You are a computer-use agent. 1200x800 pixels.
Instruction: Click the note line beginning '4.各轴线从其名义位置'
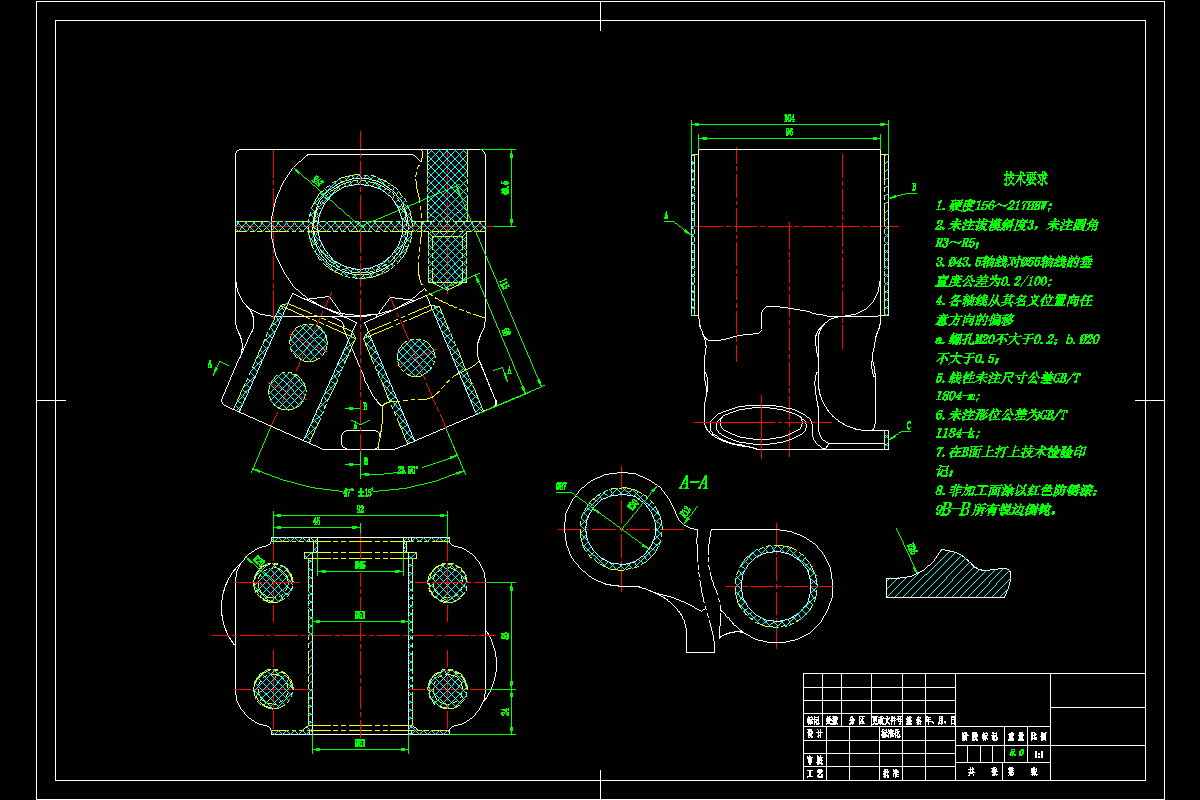(x=1013, y=301)
